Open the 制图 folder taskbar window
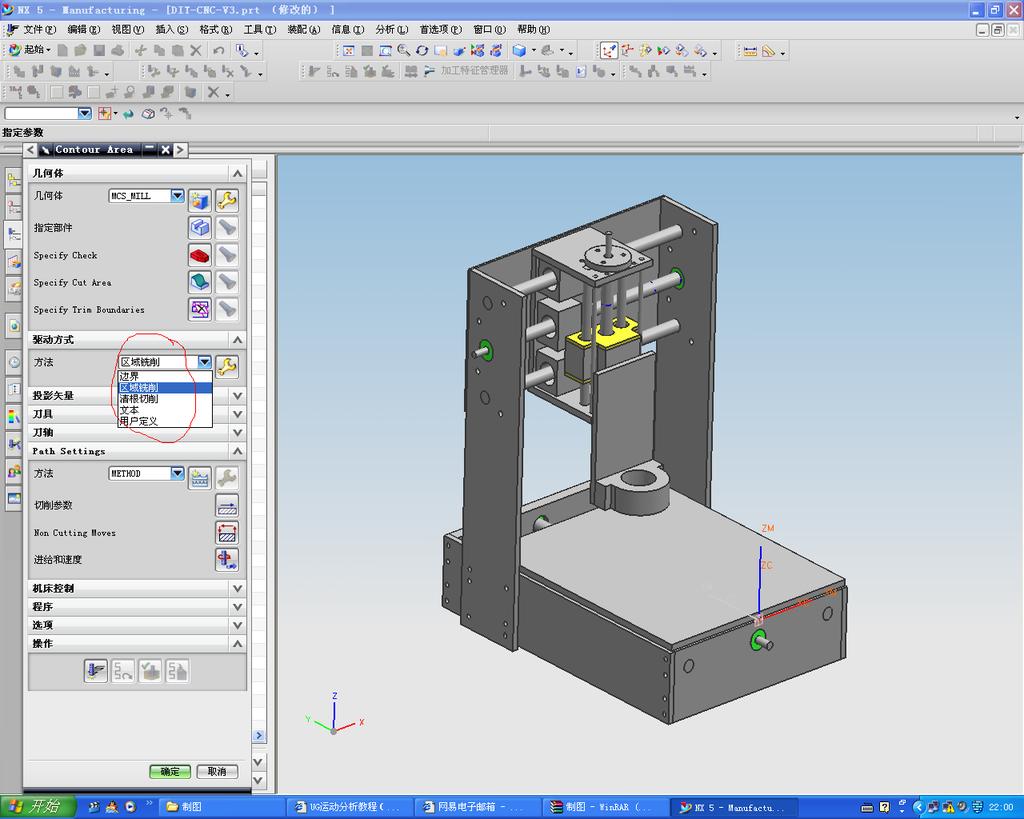 pyautogui.click(x=223, y=807)
